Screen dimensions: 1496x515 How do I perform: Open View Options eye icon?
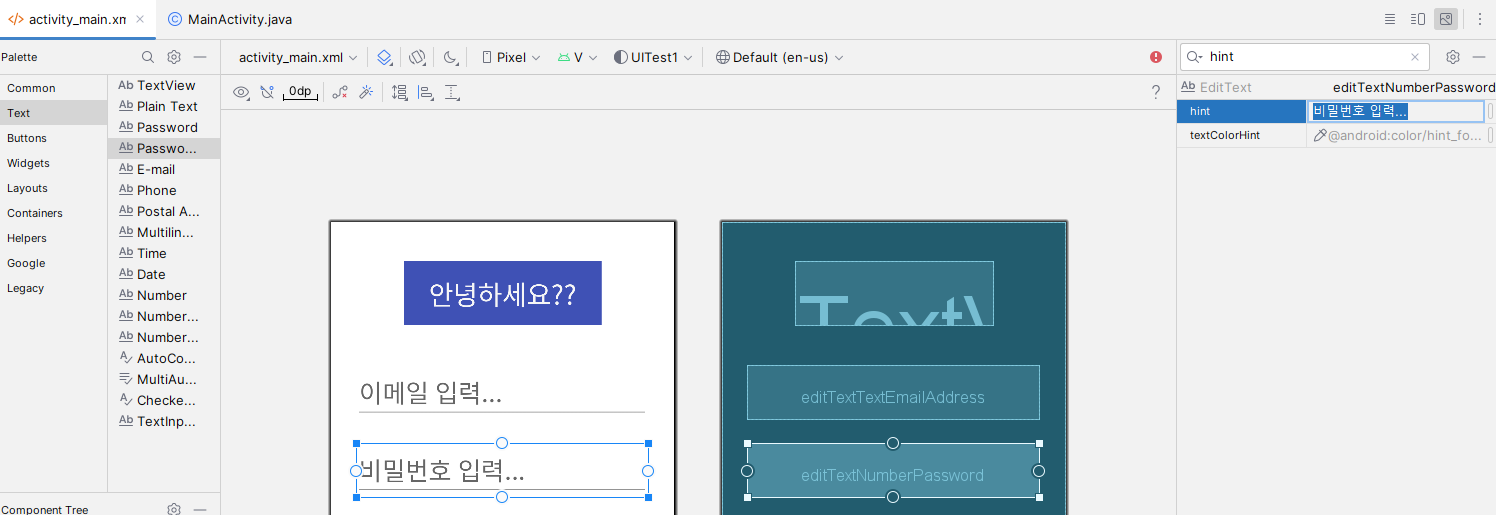pyautogui.click(x=241, y=92)
